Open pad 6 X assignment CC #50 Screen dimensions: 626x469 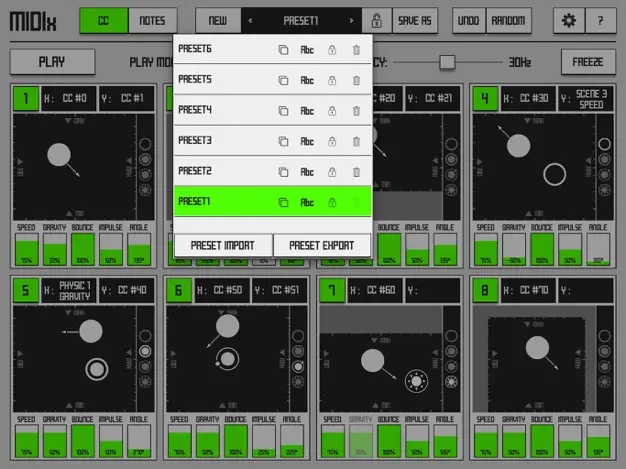pos(222,290)
